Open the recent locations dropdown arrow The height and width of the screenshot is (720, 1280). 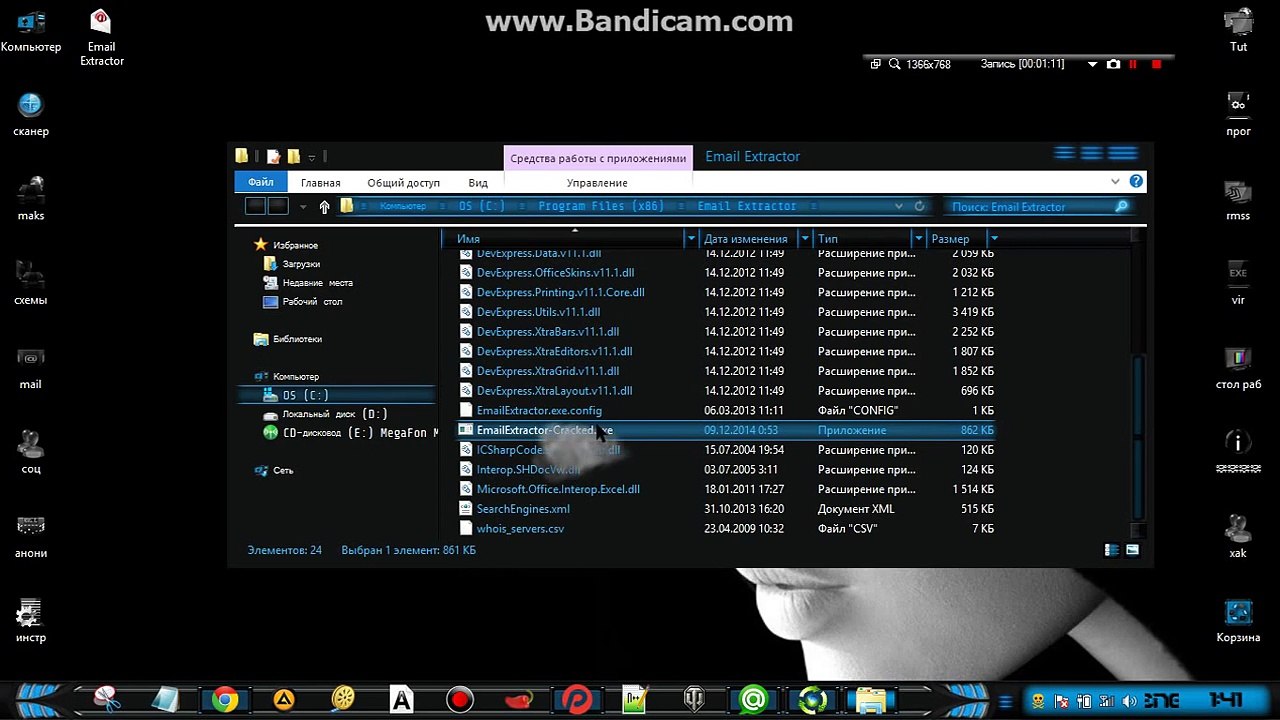point(303,207)
